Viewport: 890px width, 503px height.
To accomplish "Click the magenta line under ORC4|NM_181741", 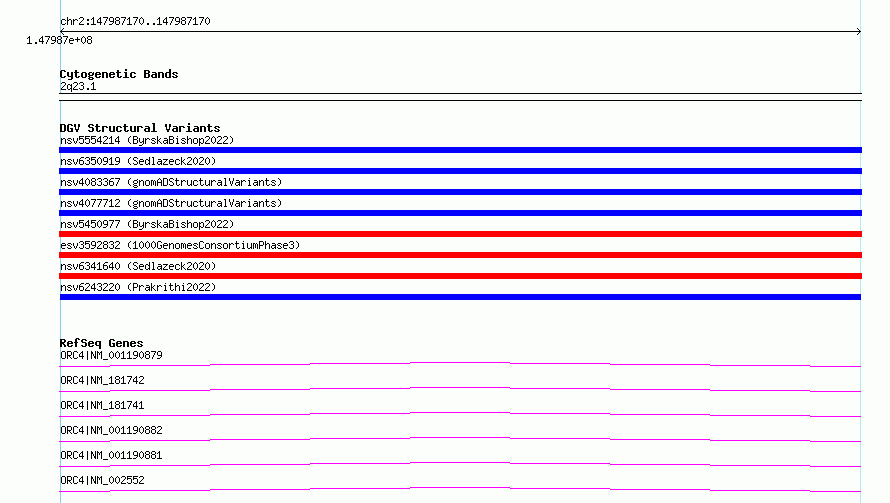I will 460,414.
